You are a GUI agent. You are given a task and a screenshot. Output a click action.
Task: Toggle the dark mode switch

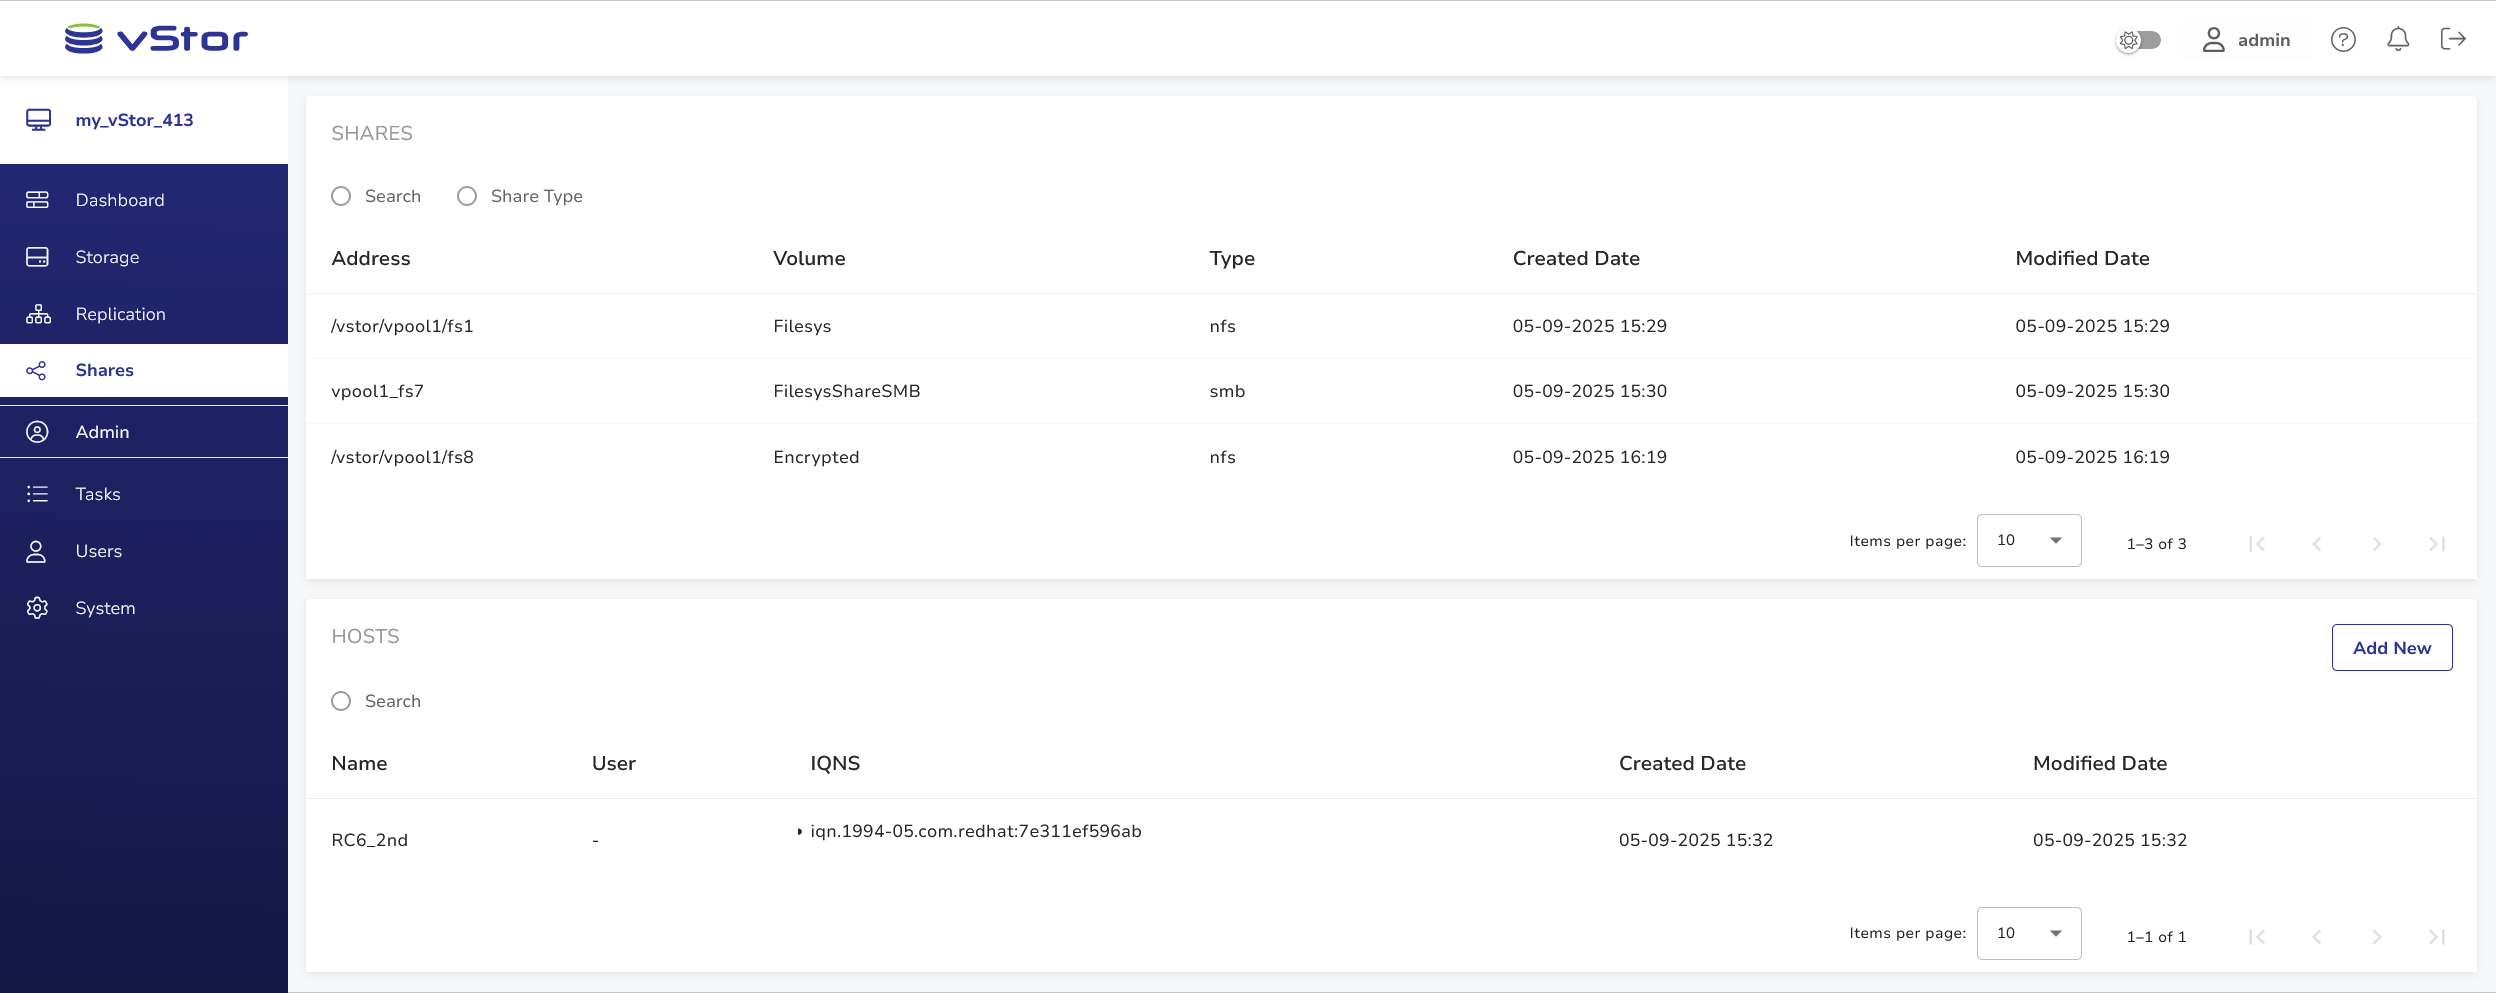(2139, 40)
